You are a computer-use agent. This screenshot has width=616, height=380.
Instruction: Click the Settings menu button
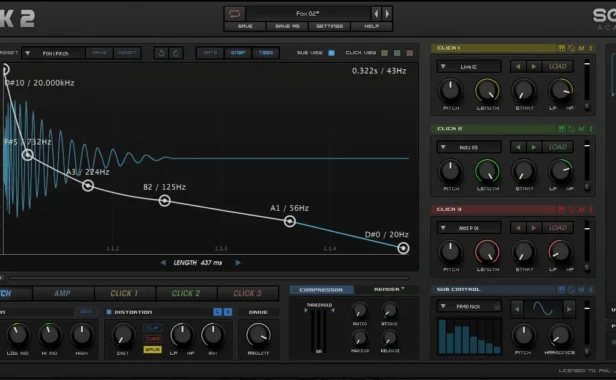[x=330, y=26]
